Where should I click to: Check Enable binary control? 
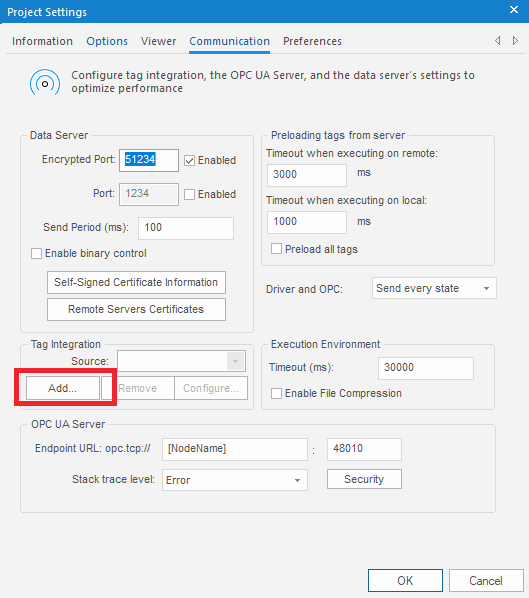(36, 254)
